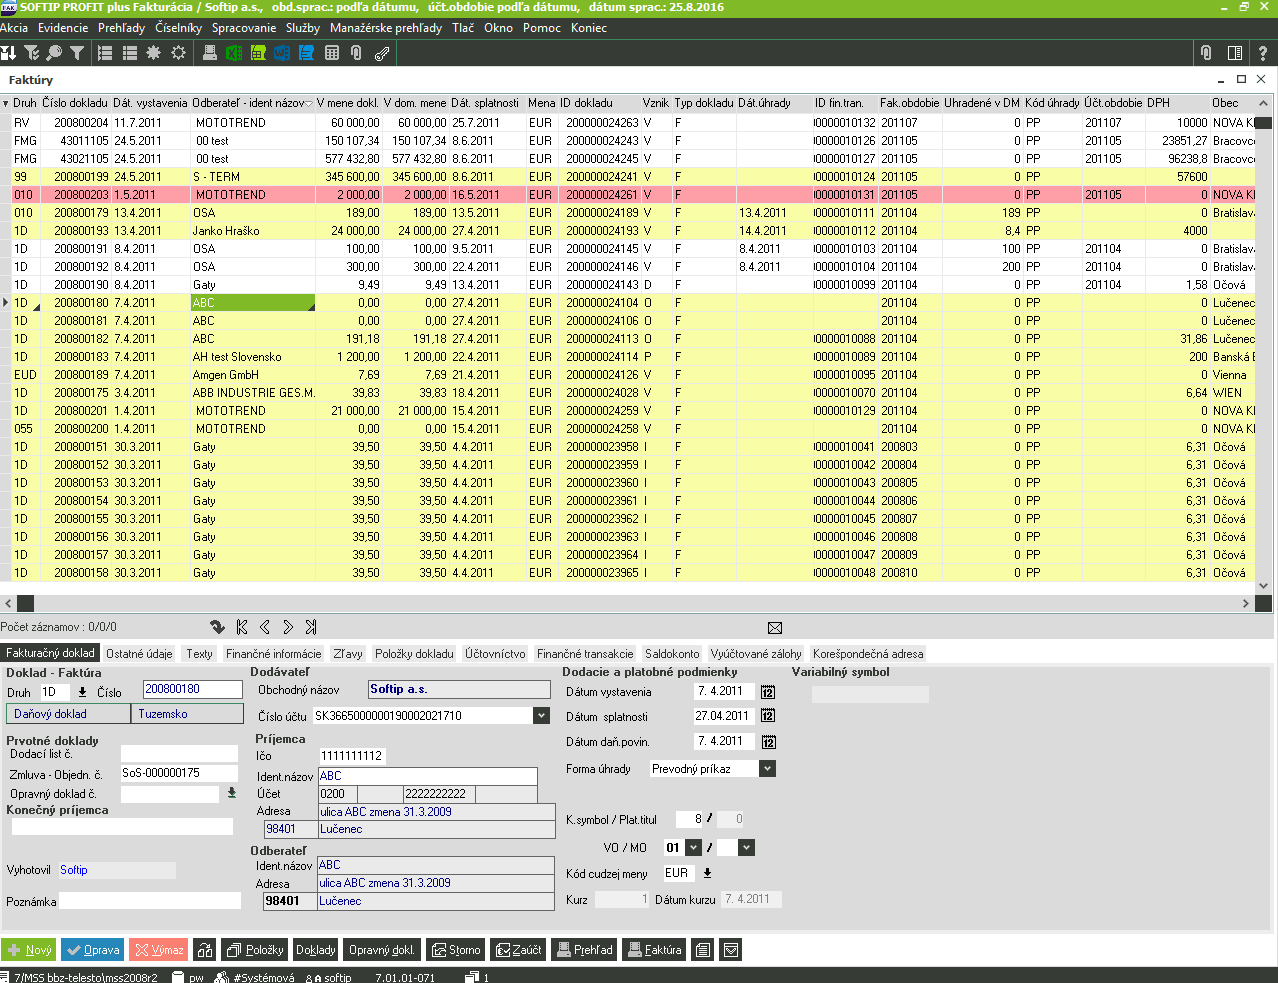Click the binoculars search button in bottom bar
Screen dimensions: 1278x983
point(205,950)
